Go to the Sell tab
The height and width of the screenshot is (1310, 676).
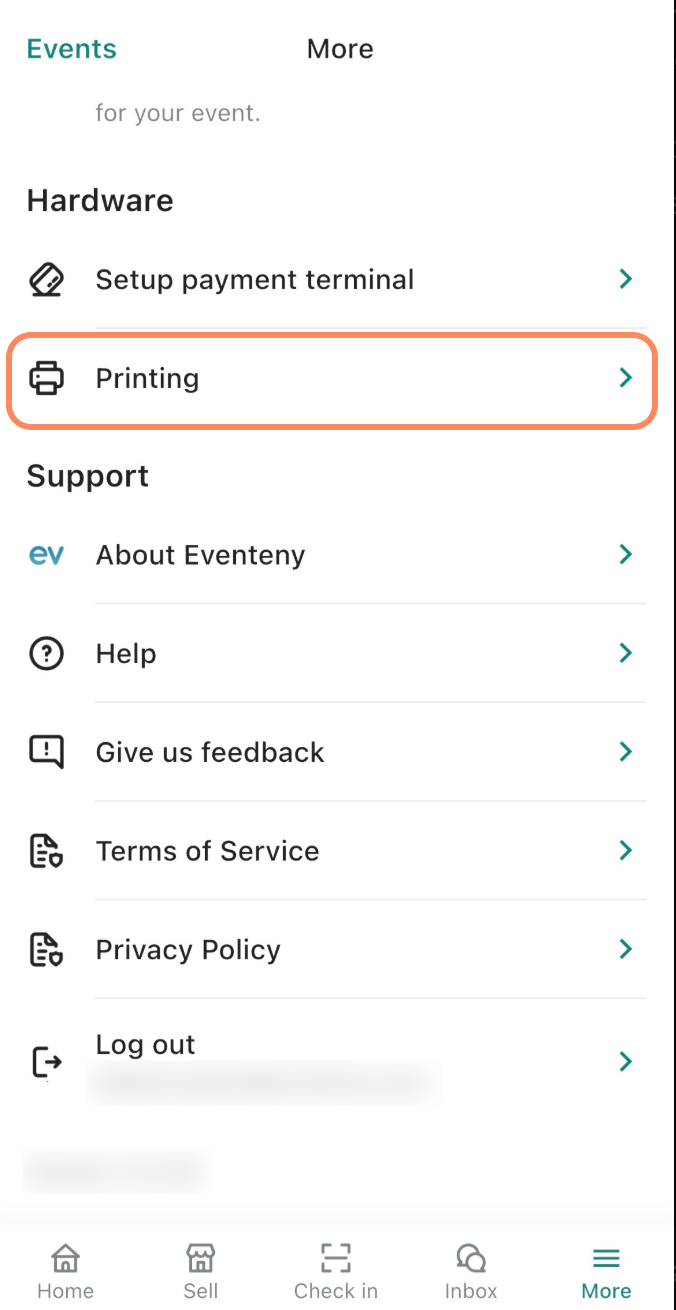click(201, 1272)
